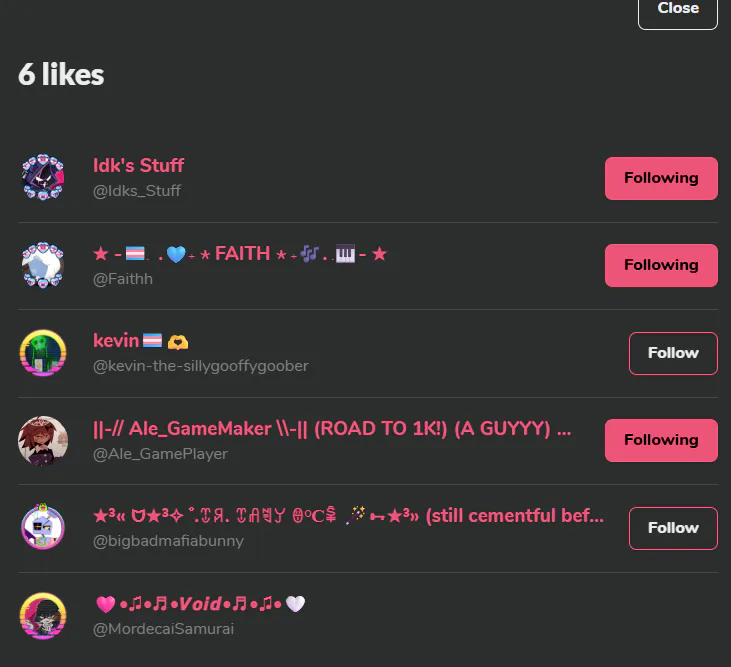Screen dimensions: 731x667
Task: Close the likes dialog
Action: (x=678, y=10)
